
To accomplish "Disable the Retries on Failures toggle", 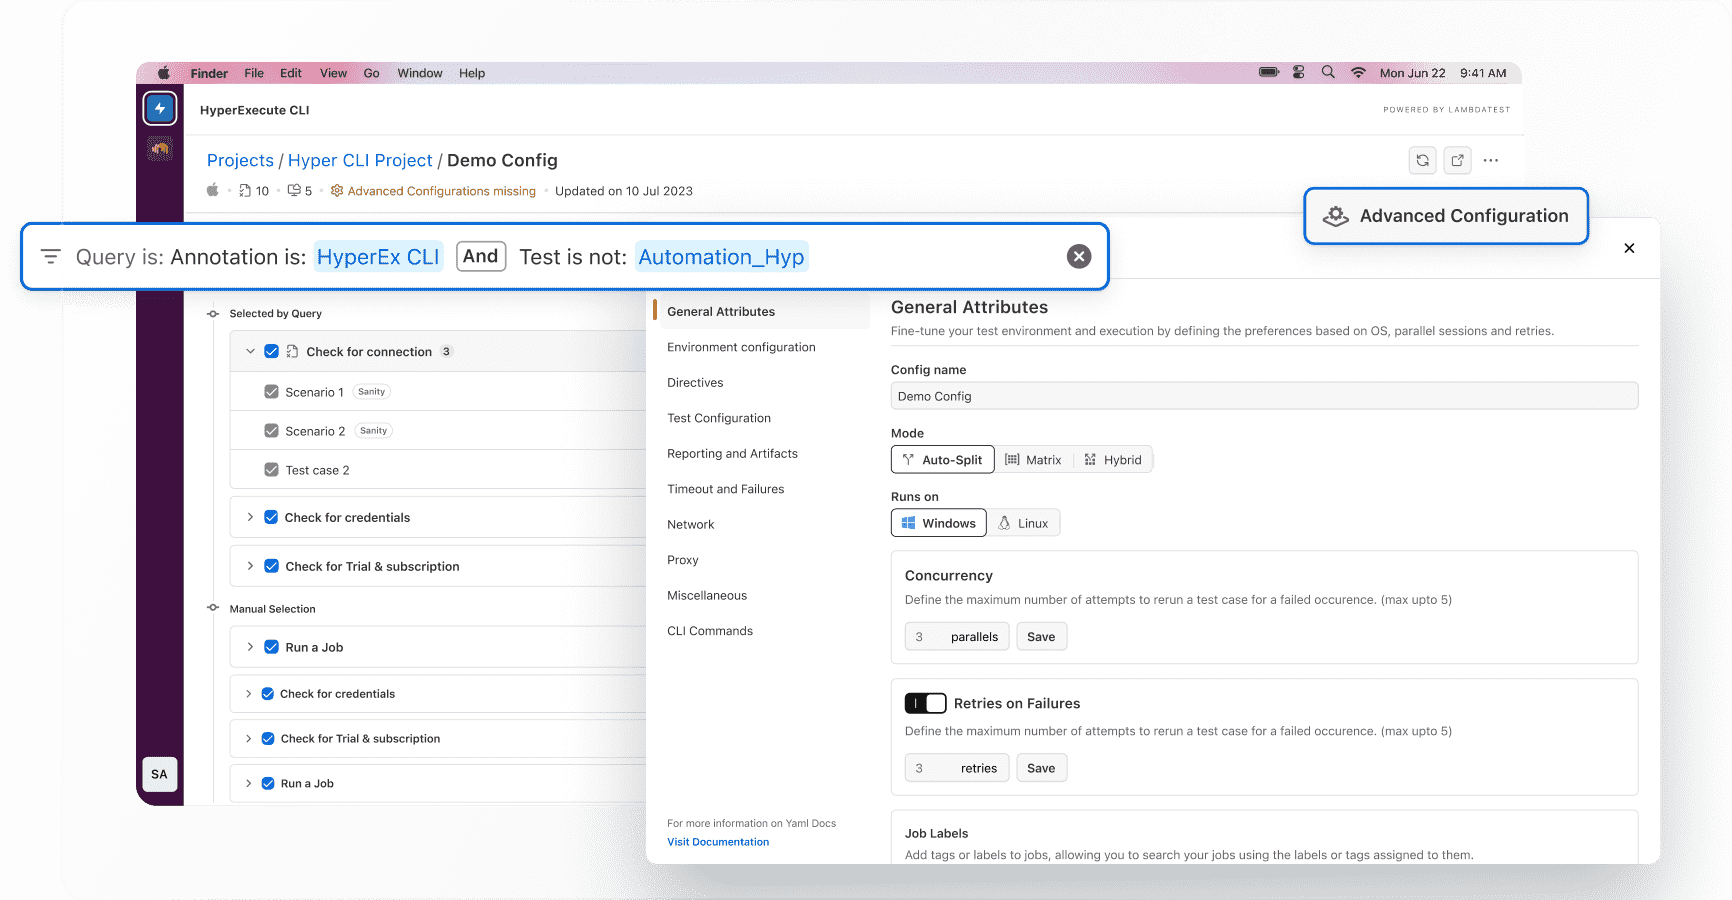I will pos(927,702).
